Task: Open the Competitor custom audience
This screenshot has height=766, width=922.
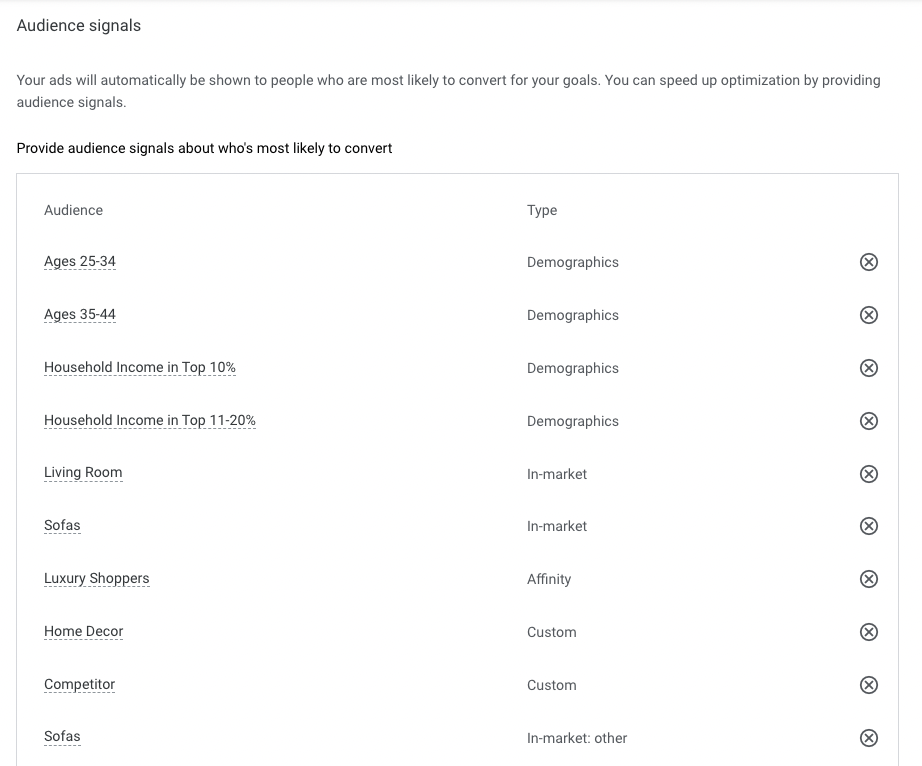Action: (x=79, y=684)
